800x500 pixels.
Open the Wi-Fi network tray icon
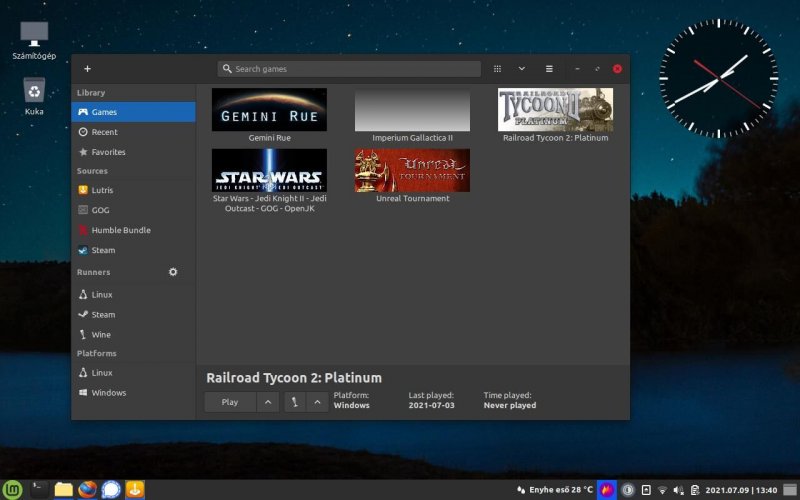point(662,490)
